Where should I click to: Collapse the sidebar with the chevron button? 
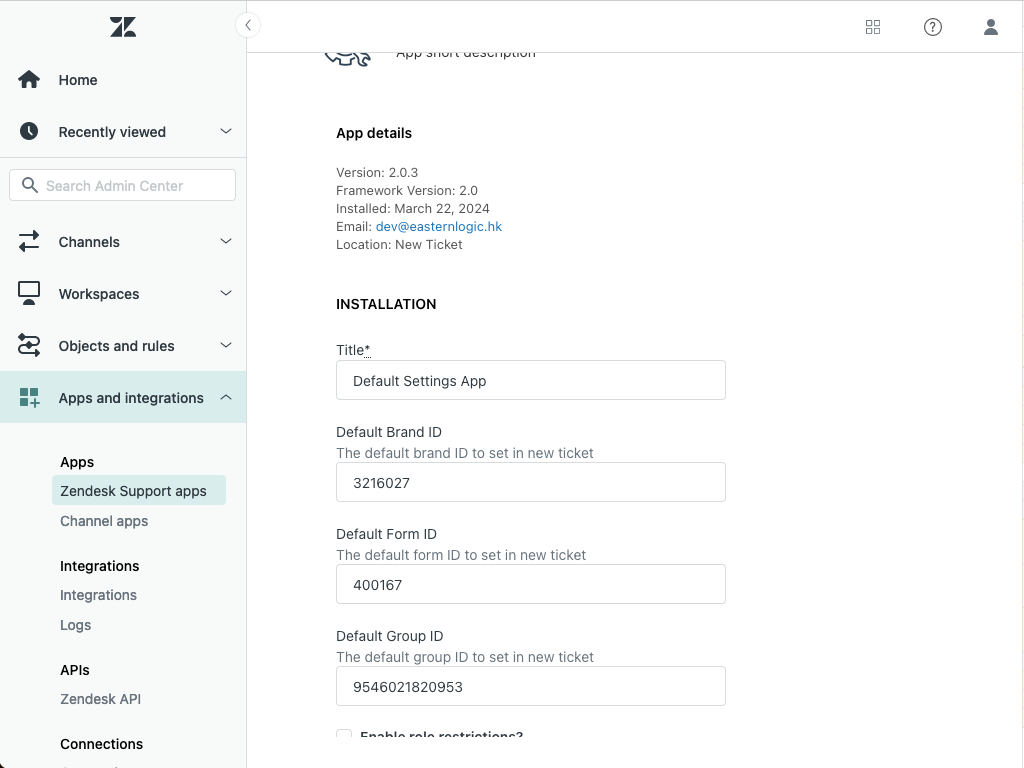click(247, 25)
